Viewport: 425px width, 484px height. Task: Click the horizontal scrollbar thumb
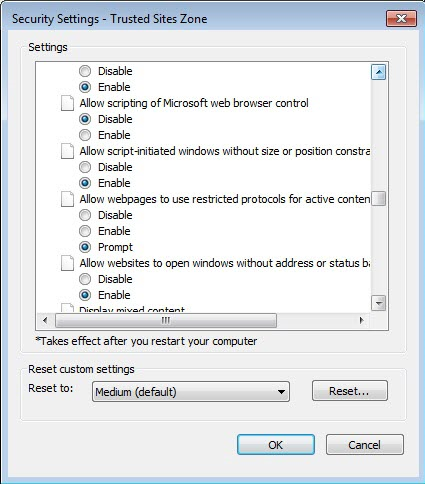tap(166, 320)
